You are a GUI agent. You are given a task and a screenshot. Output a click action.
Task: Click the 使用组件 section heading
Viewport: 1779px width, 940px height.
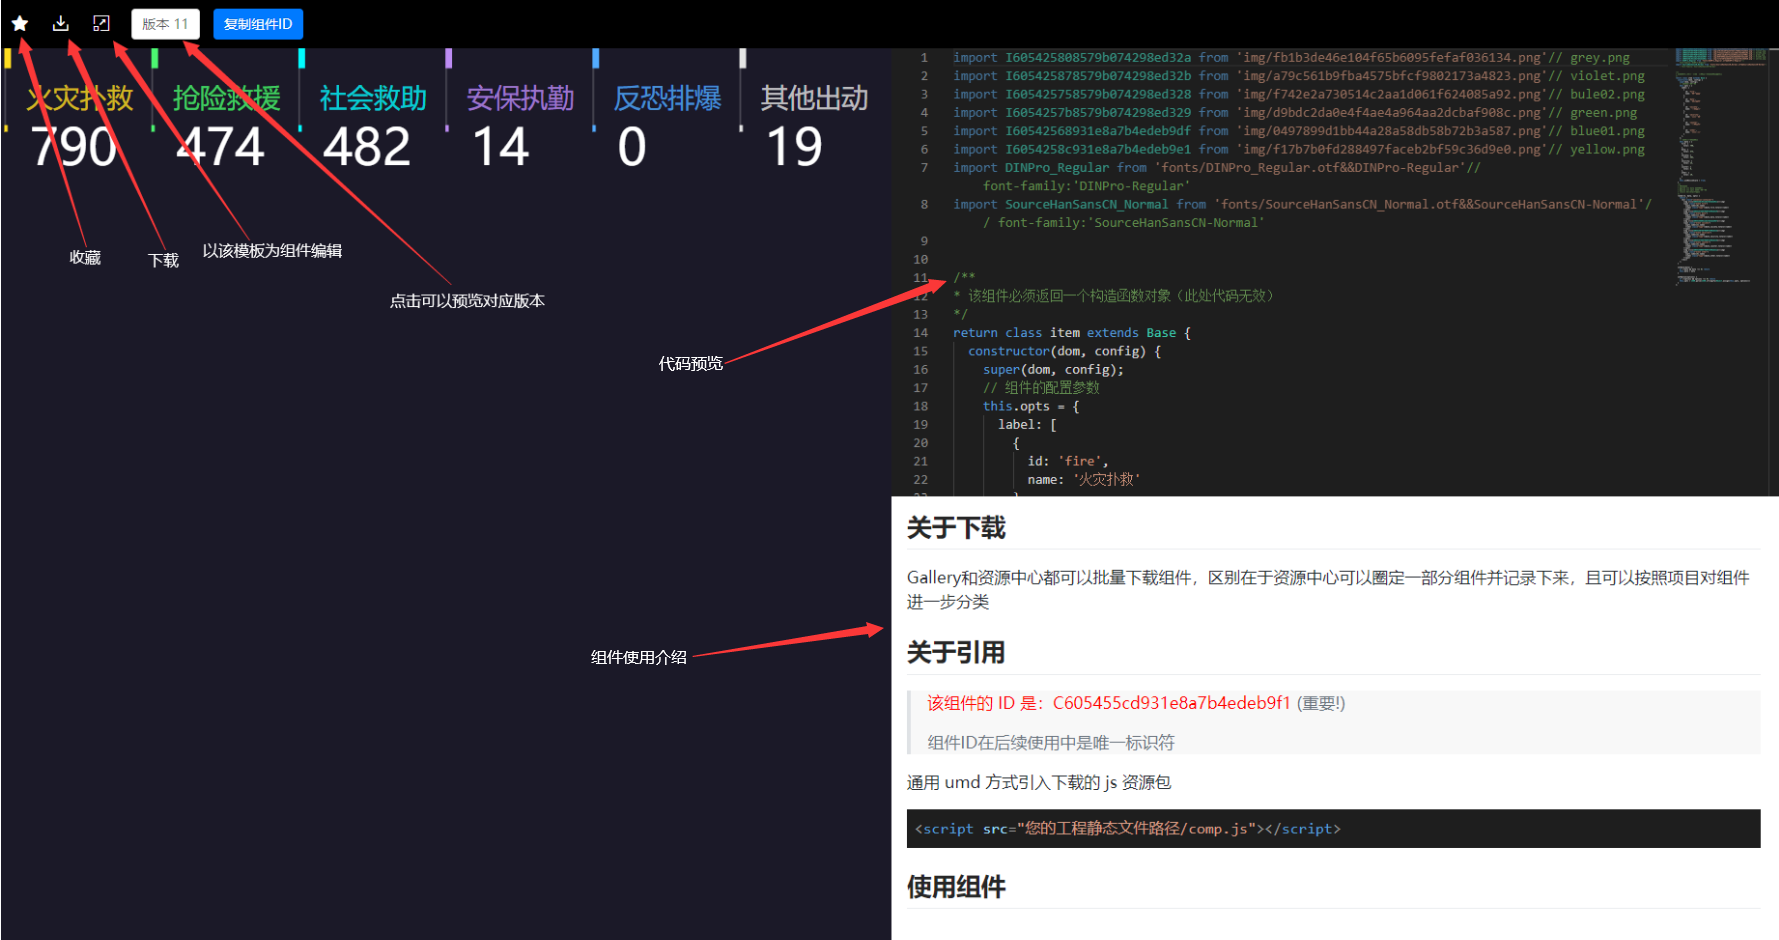point(956,886)
